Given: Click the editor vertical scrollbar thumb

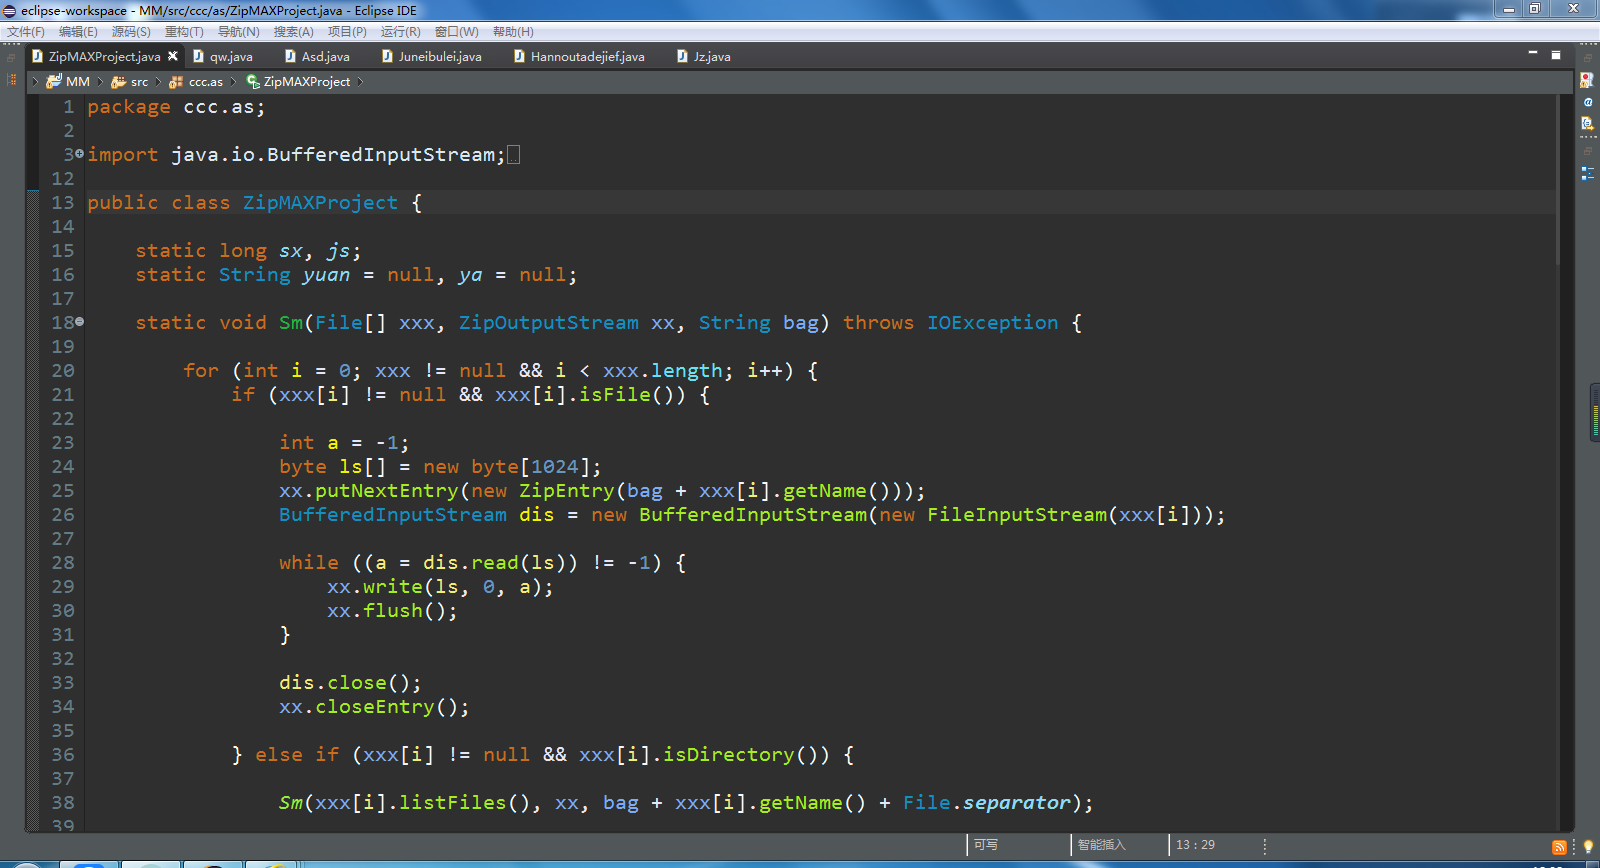Looking at the screenshot, I should tap(1557, 180).
